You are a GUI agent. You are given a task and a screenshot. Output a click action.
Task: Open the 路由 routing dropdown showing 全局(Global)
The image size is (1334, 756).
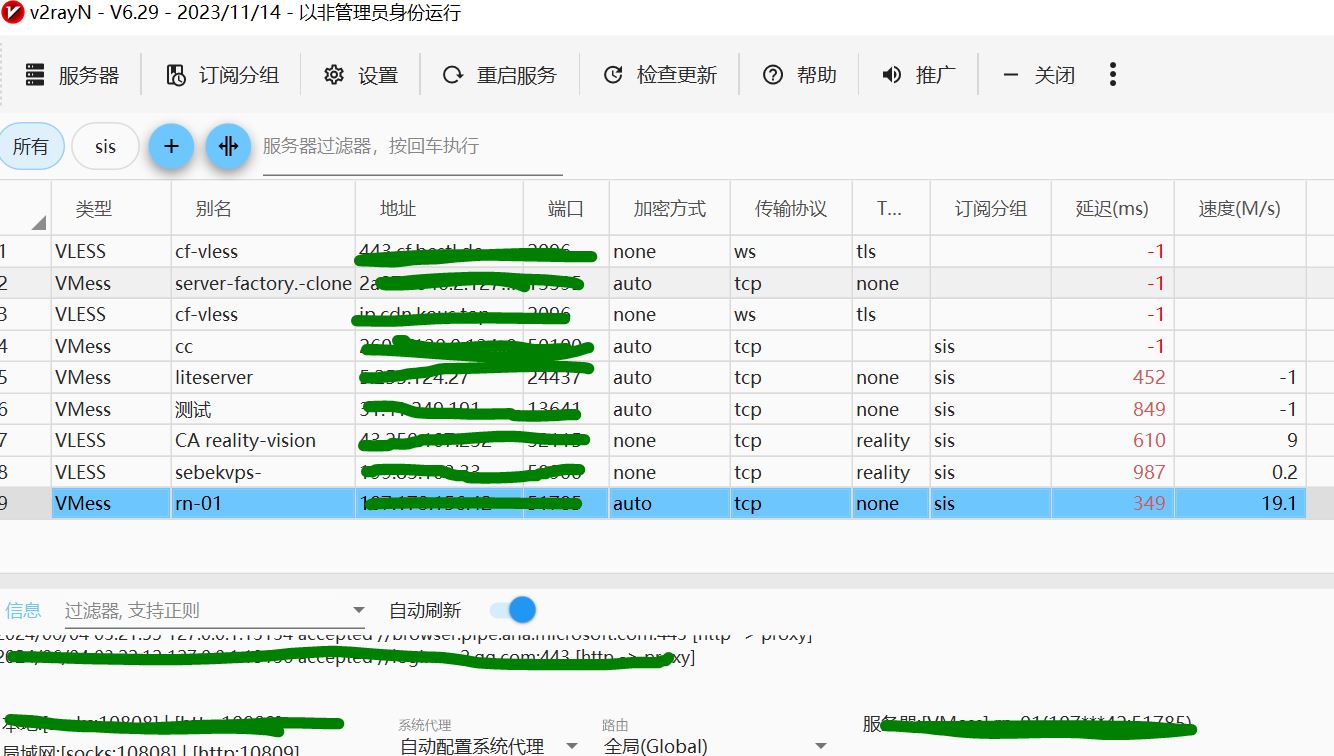715,746
